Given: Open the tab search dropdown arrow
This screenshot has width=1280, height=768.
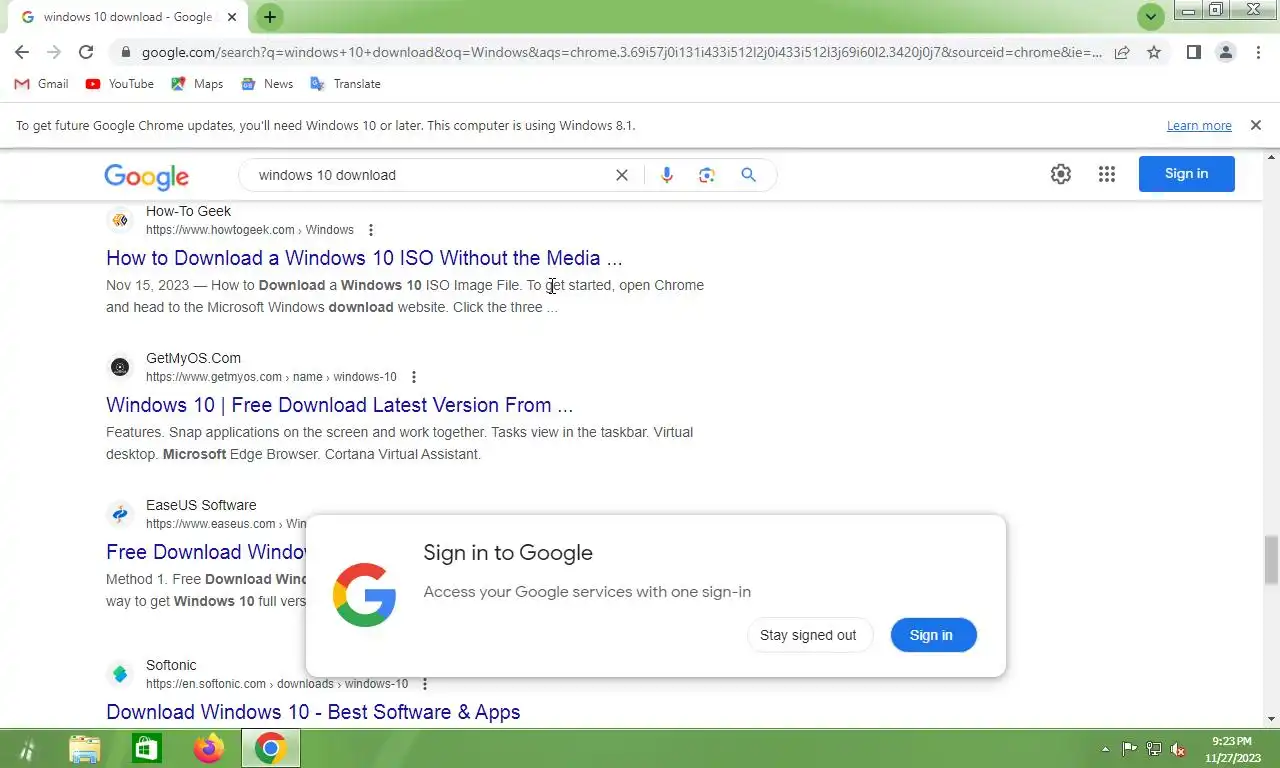Looking at the screenshot, I should pyautogui.click(x=1151, y=17).
